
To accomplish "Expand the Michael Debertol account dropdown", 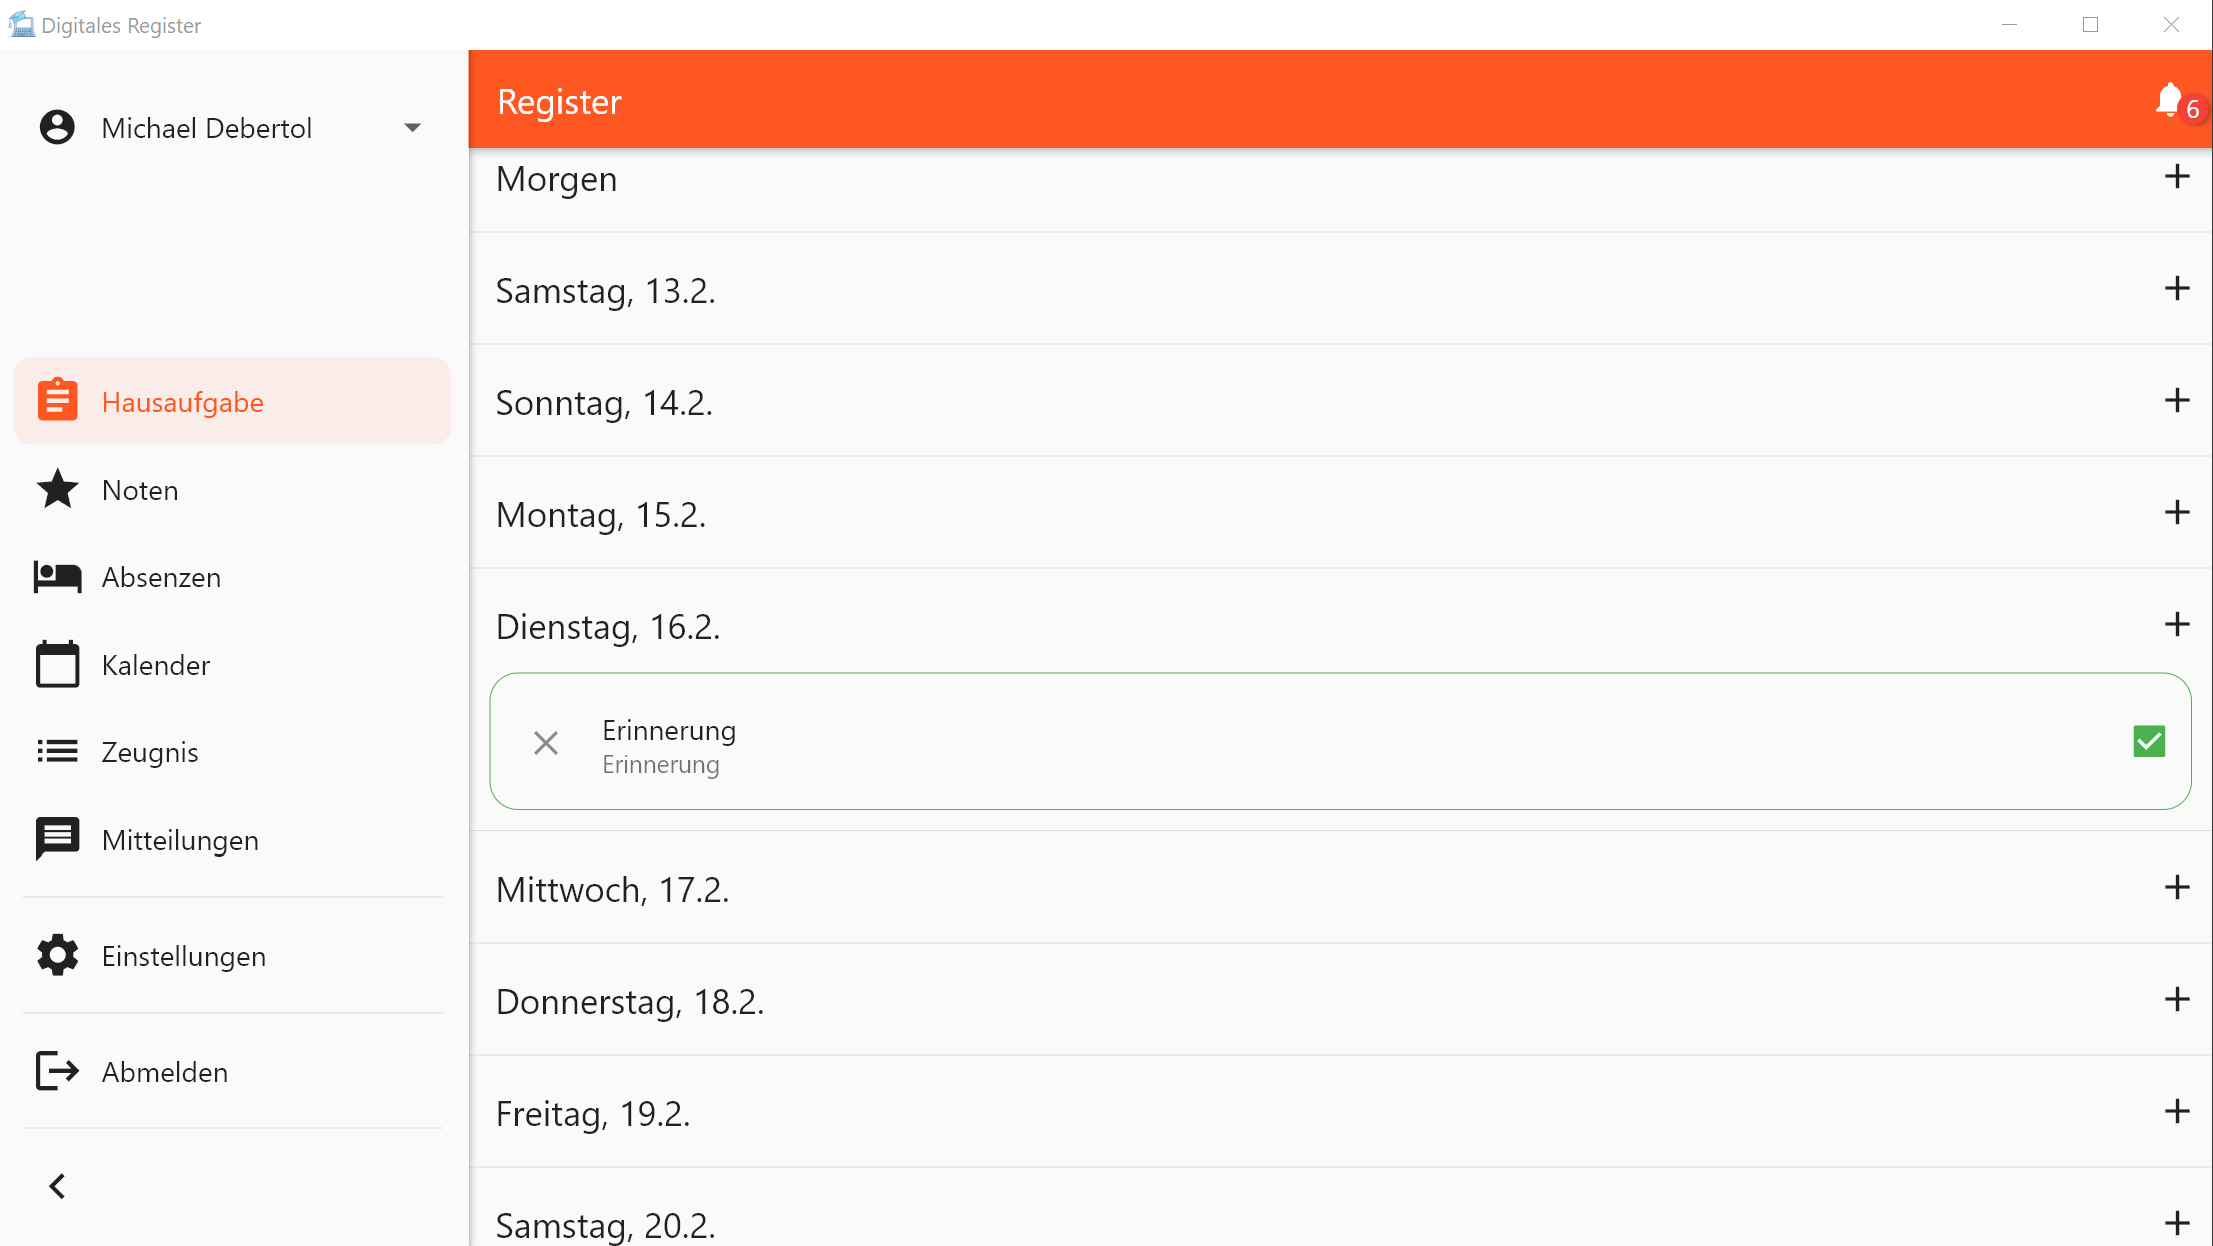I will click(x=412, y=128).
